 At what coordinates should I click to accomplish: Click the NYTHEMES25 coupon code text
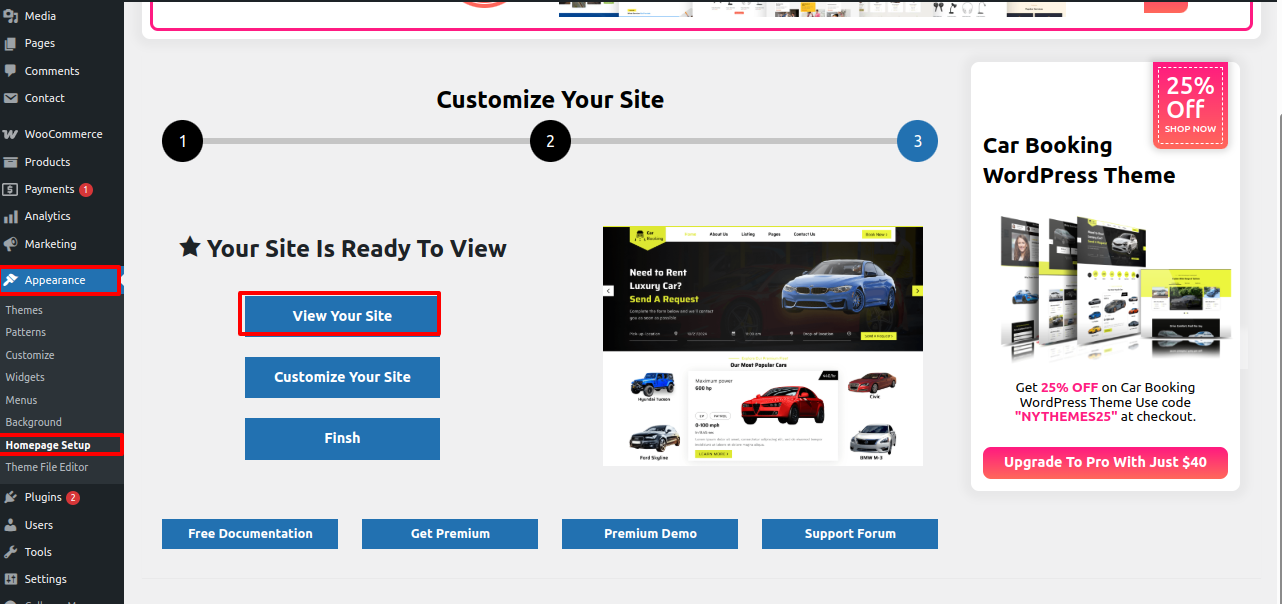[x=1066, y=416]
